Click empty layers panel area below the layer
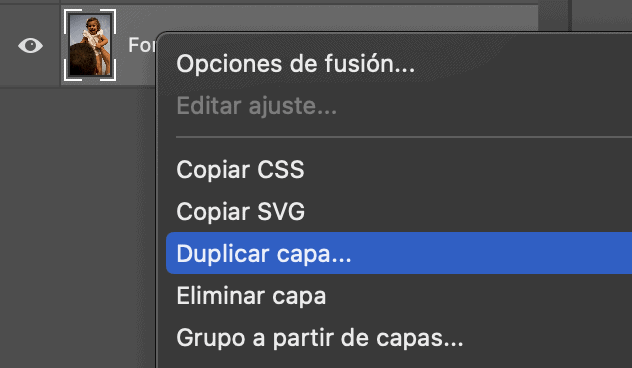 tap(77, 226)
